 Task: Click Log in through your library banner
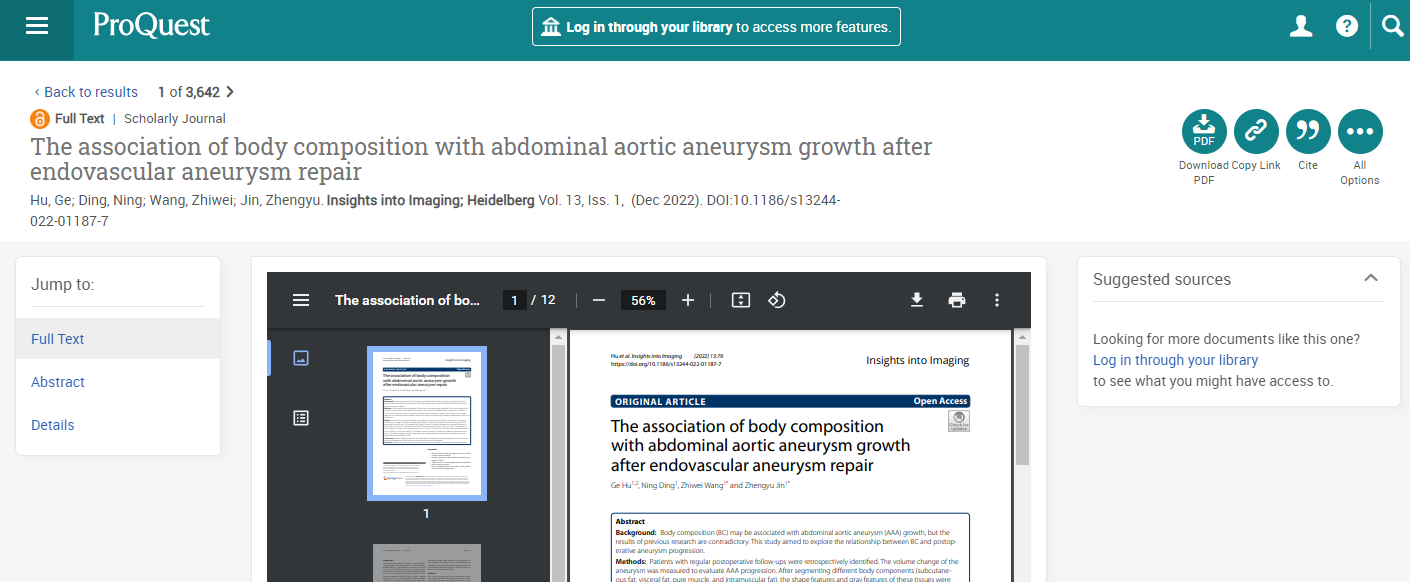716,27
